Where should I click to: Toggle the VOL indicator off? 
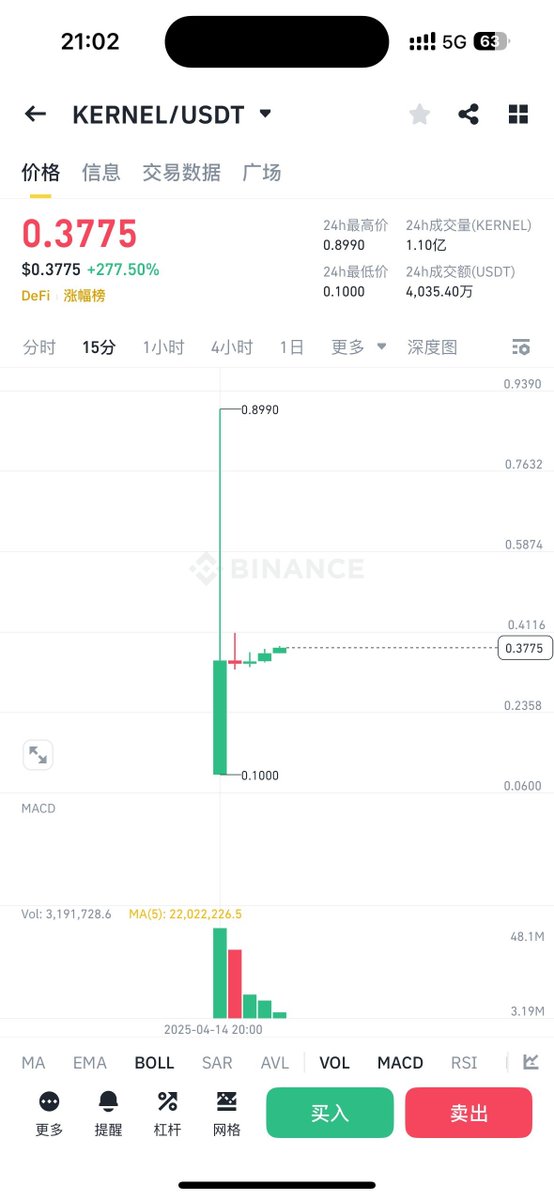[334, 1063]
